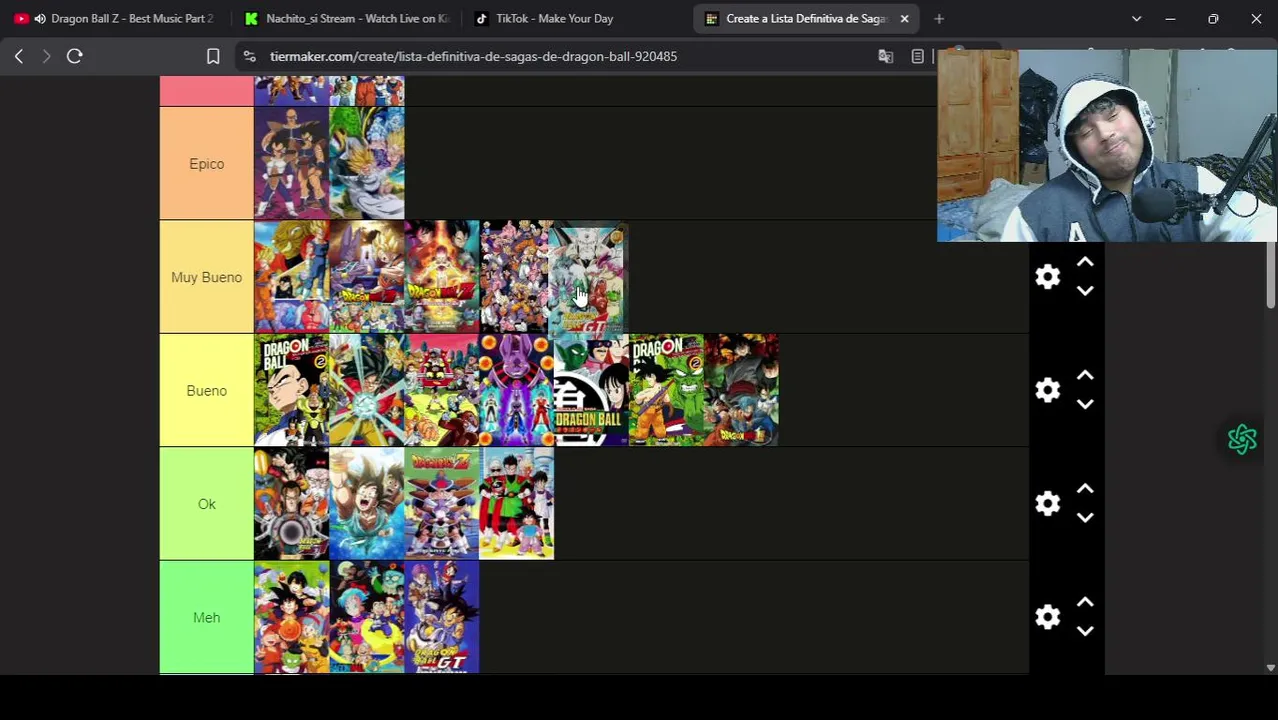View site information icon beside URL

click(x=249, y=57)
